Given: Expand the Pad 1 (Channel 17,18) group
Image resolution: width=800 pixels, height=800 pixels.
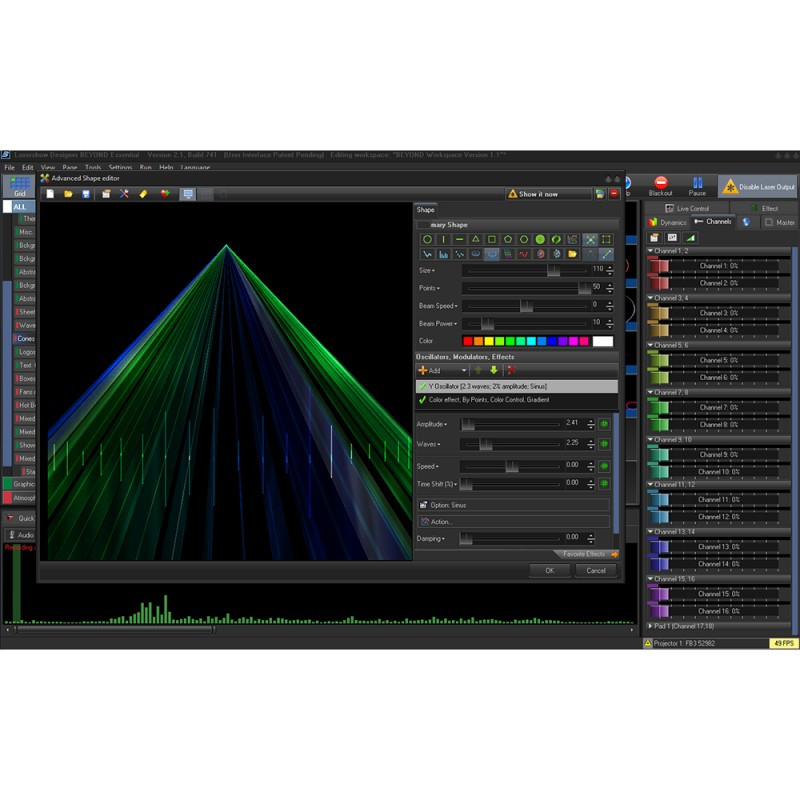Looking at the screenshot, I should (x=651, y=626).
